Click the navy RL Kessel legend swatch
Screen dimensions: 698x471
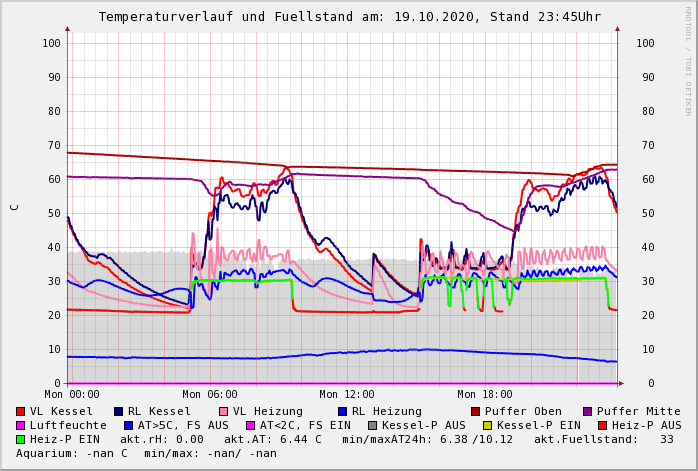click(x=118, y=411)
